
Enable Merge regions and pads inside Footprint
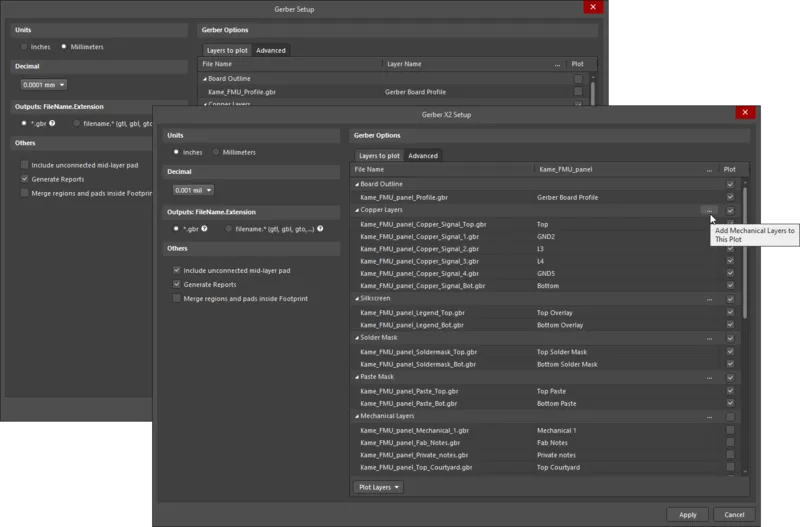click(177, 298)
